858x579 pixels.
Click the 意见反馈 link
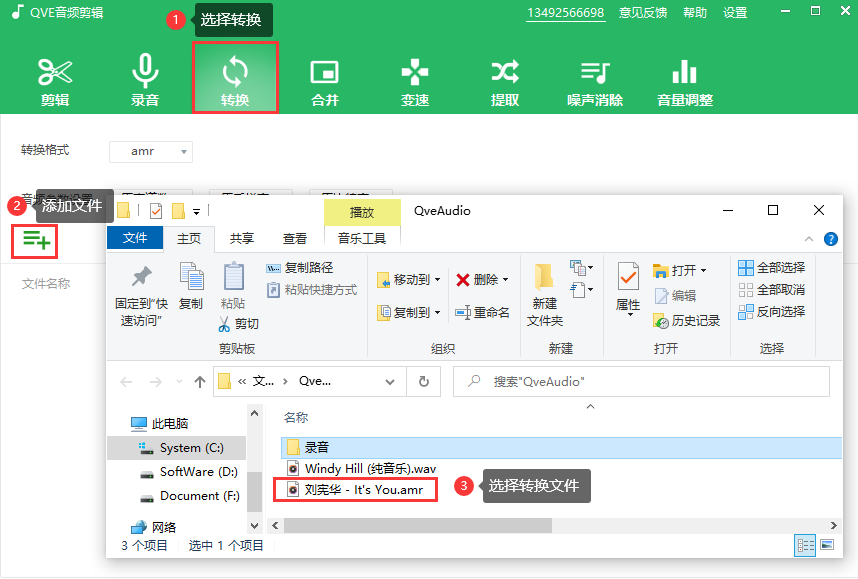[x=643, y=13]
